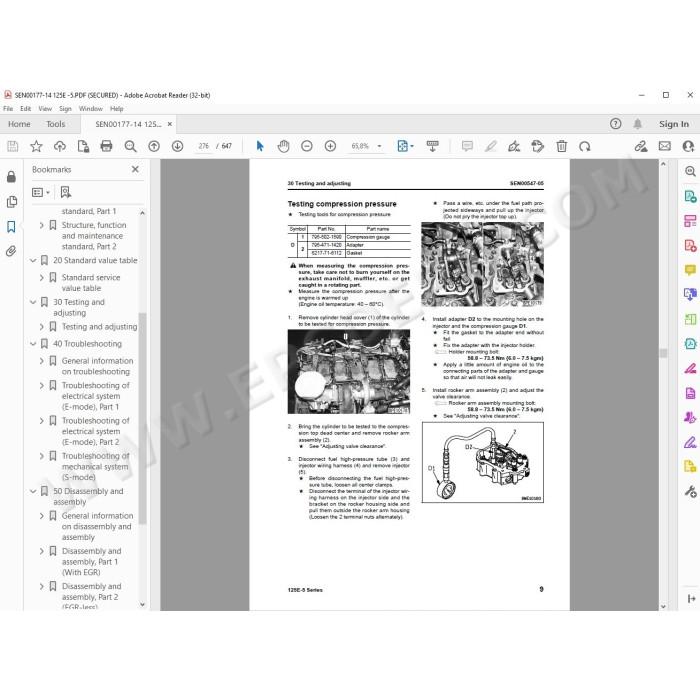
Task: Click the Comment tool icon in right pane
Action: coord(690,270)
